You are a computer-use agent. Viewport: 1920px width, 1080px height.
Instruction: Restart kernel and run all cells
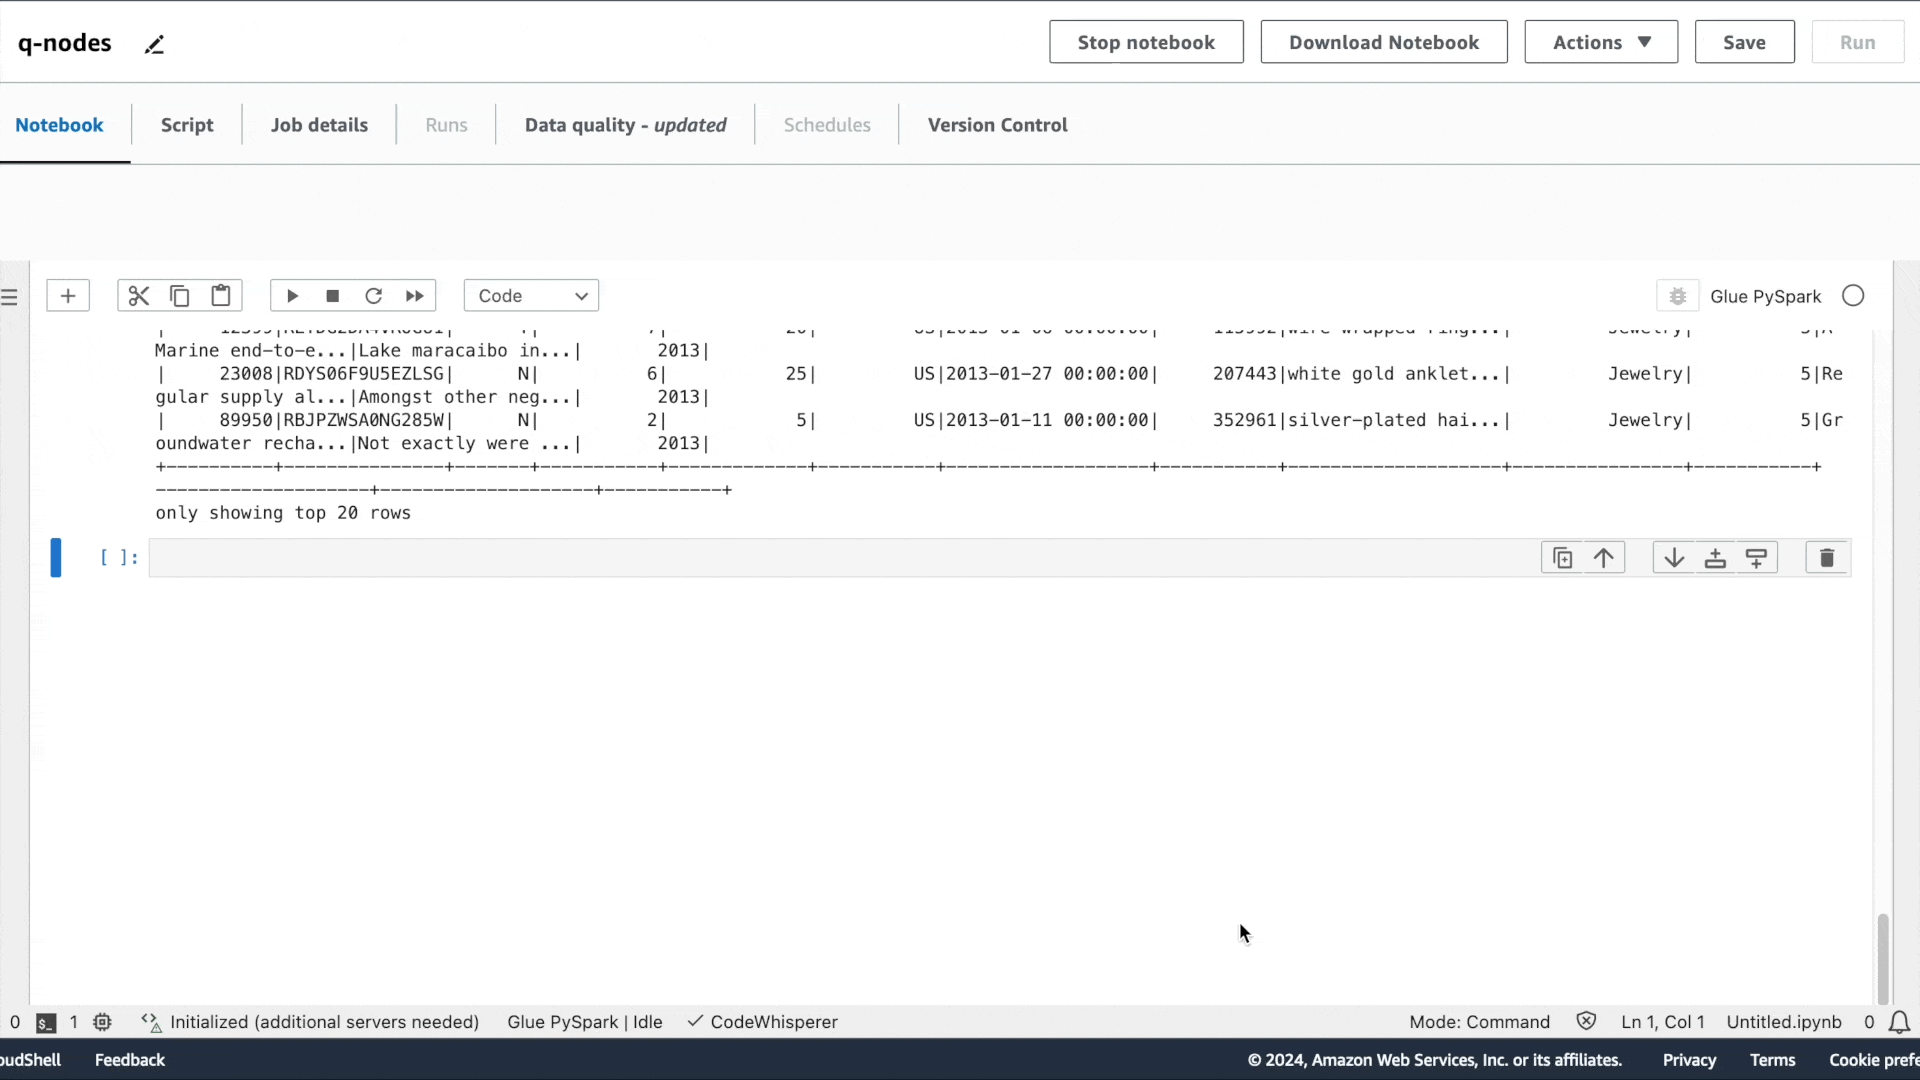click(x=414, y=296)
